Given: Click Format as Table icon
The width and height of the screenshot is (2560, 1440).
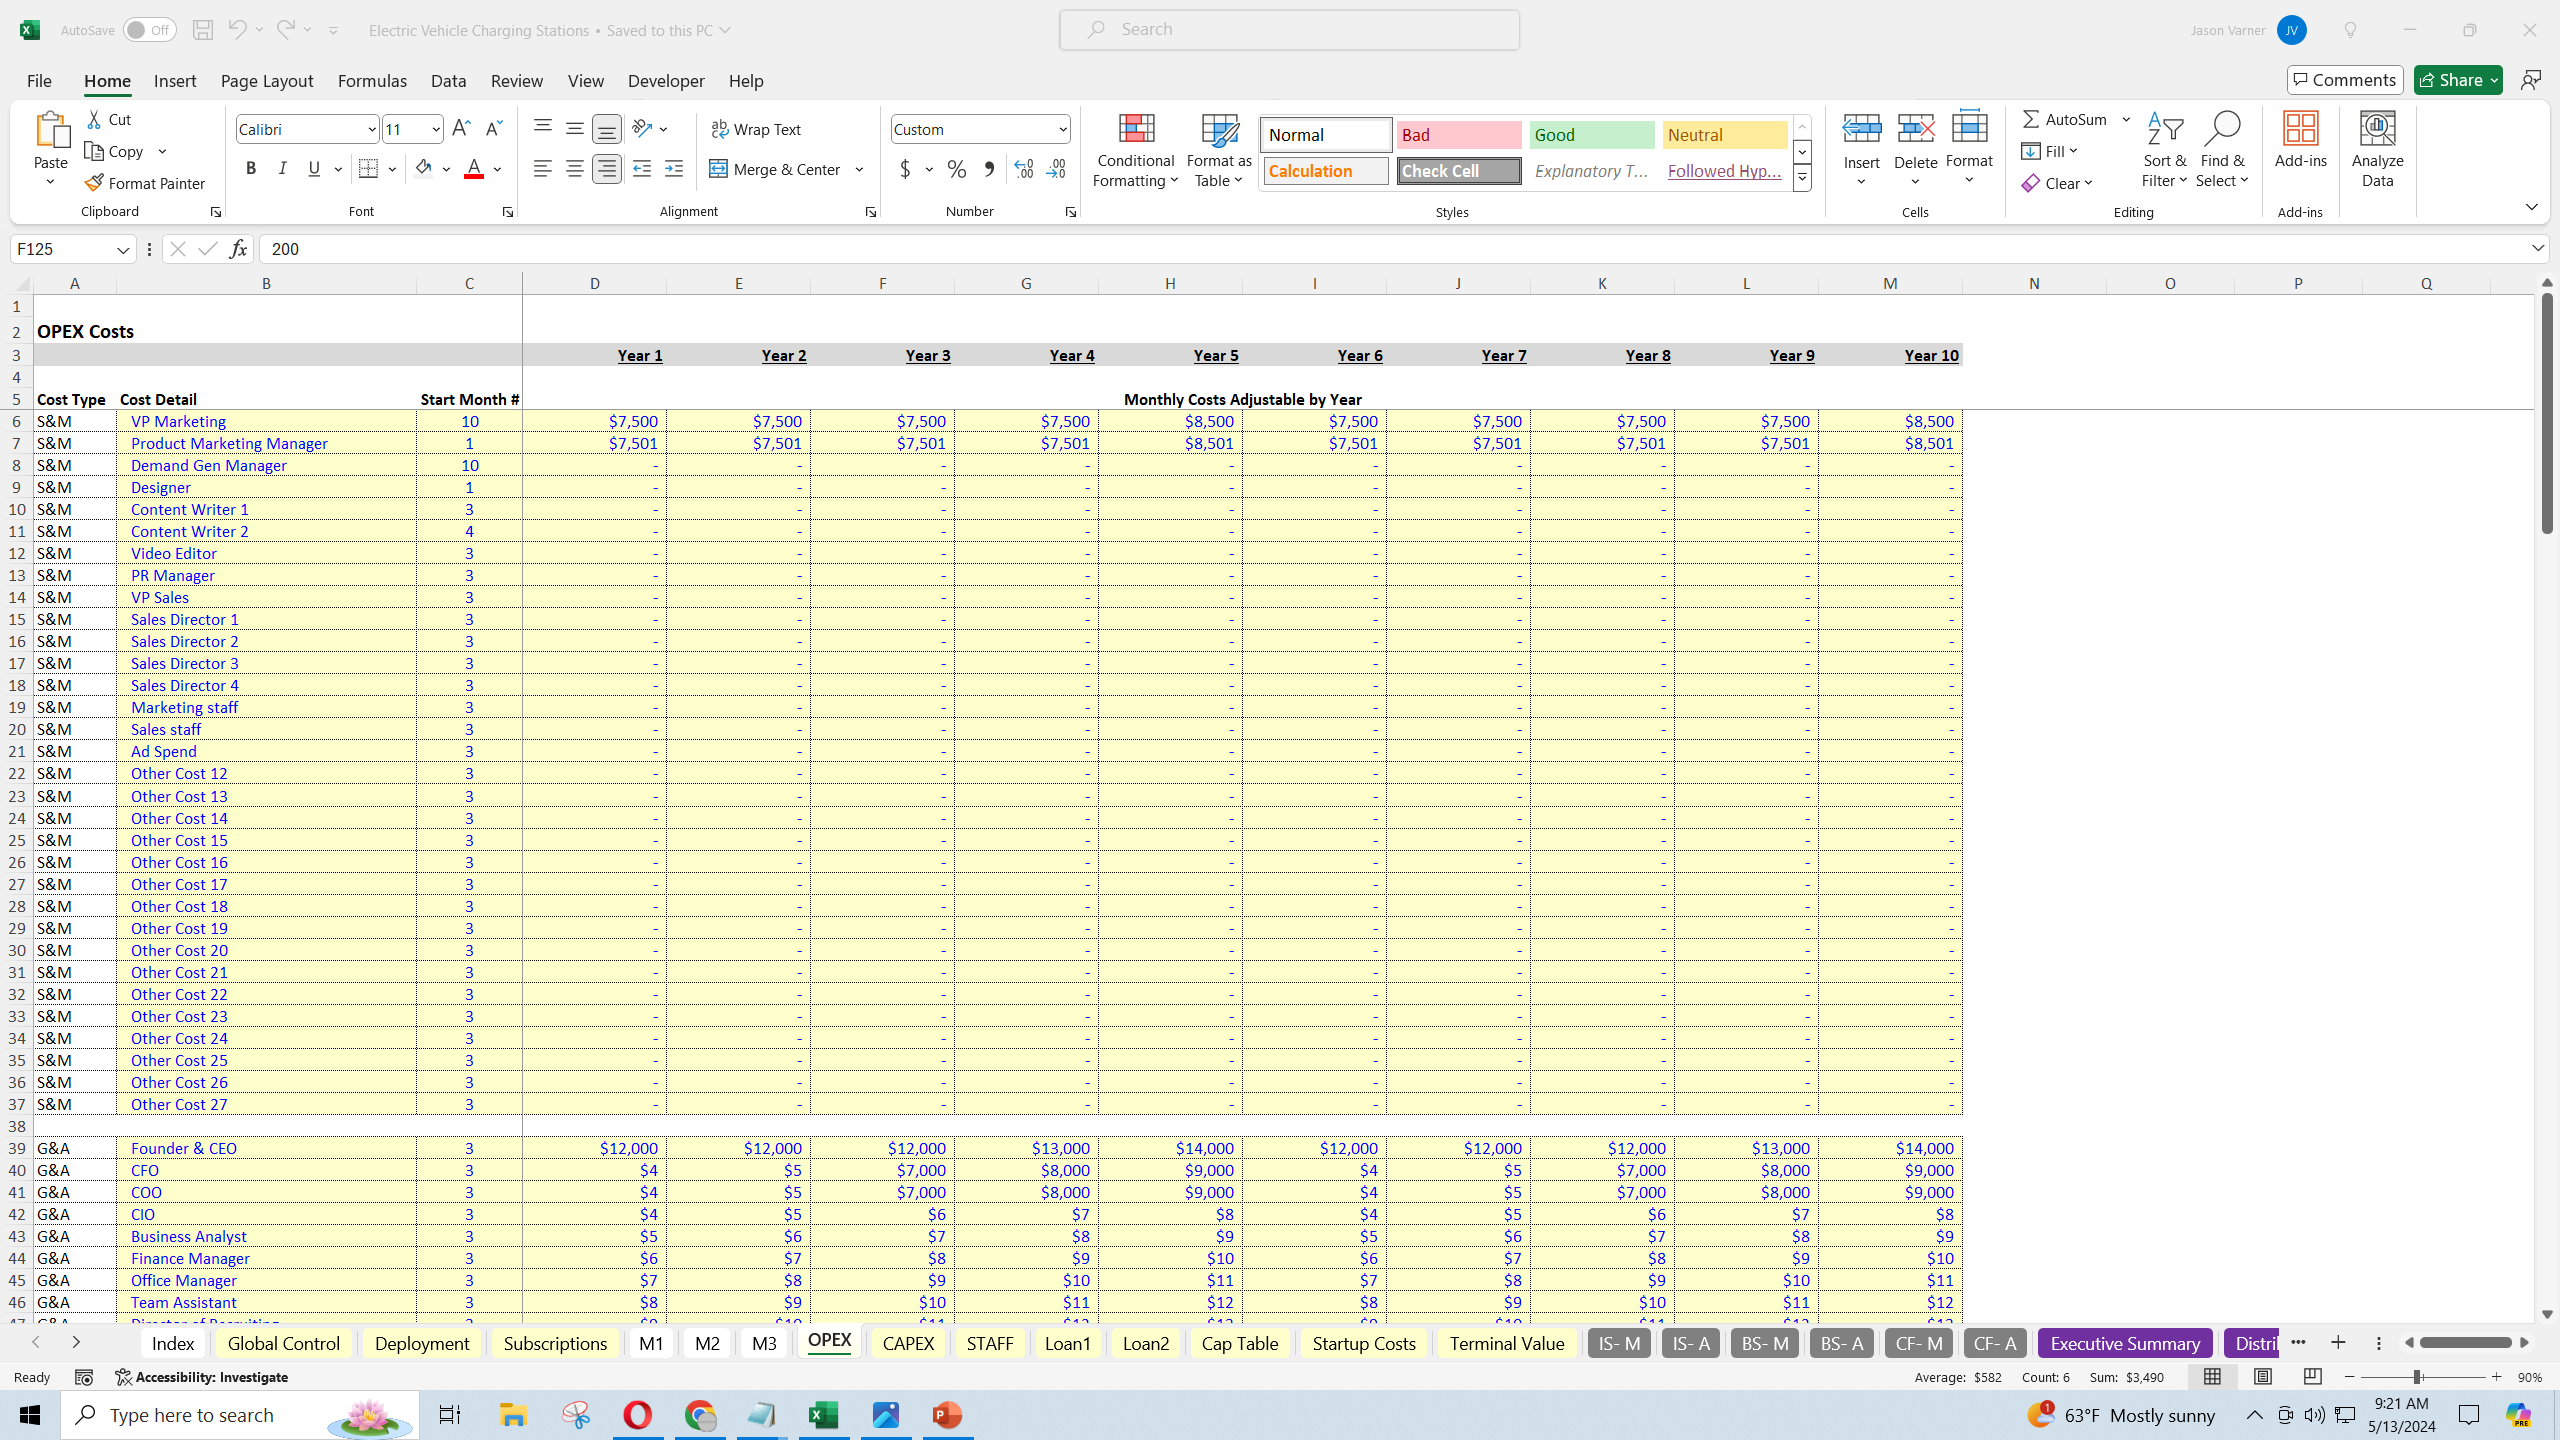Looking at the screenshot, I should pos(1219,130).
